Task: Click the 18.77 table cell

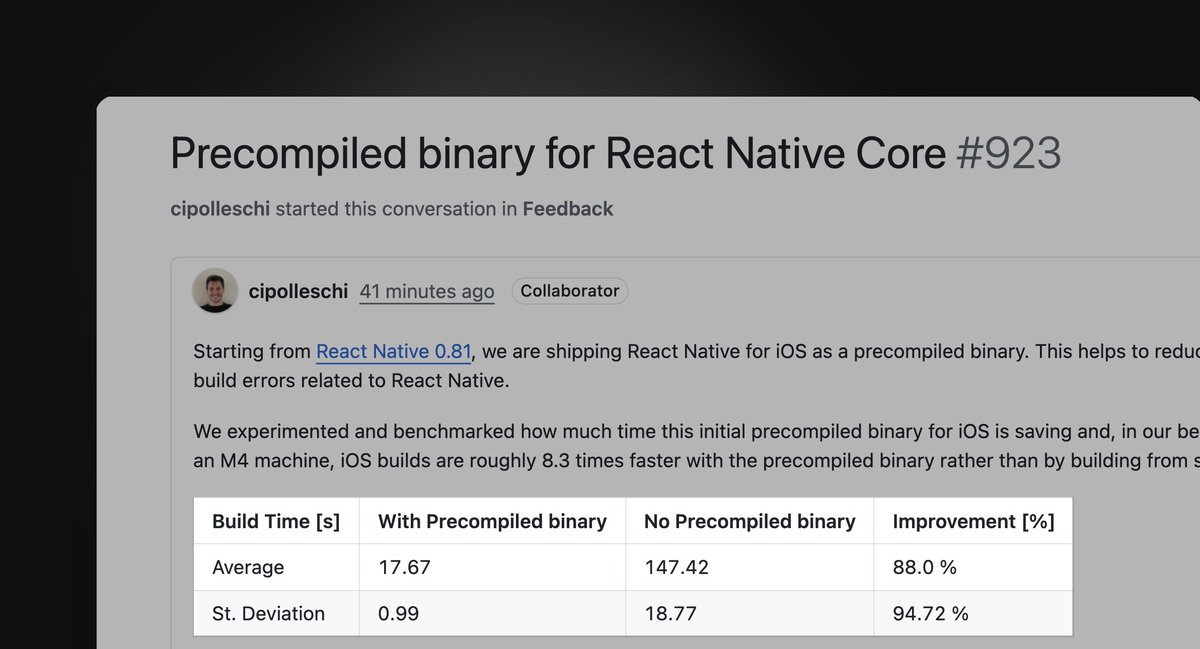Action: pyautogui.click(x=750, y=613)
